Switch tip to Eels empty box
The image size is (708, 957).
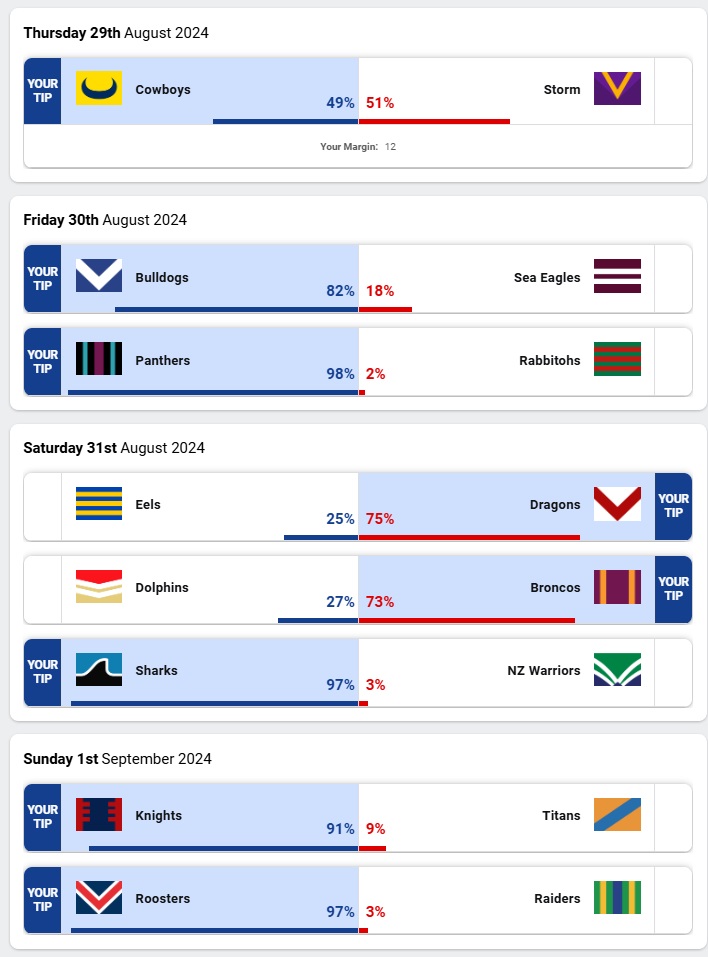(x=42, y=506)
